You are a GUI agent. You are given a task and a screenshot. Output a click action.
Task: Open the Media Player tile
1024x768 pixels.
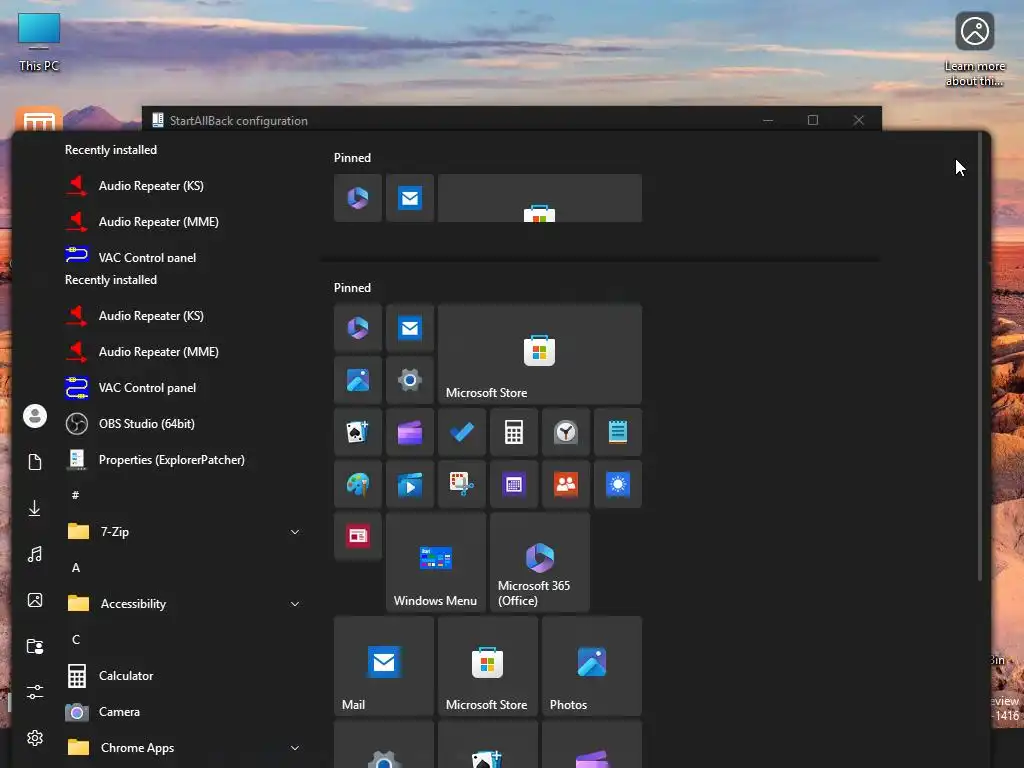(409, 484)
